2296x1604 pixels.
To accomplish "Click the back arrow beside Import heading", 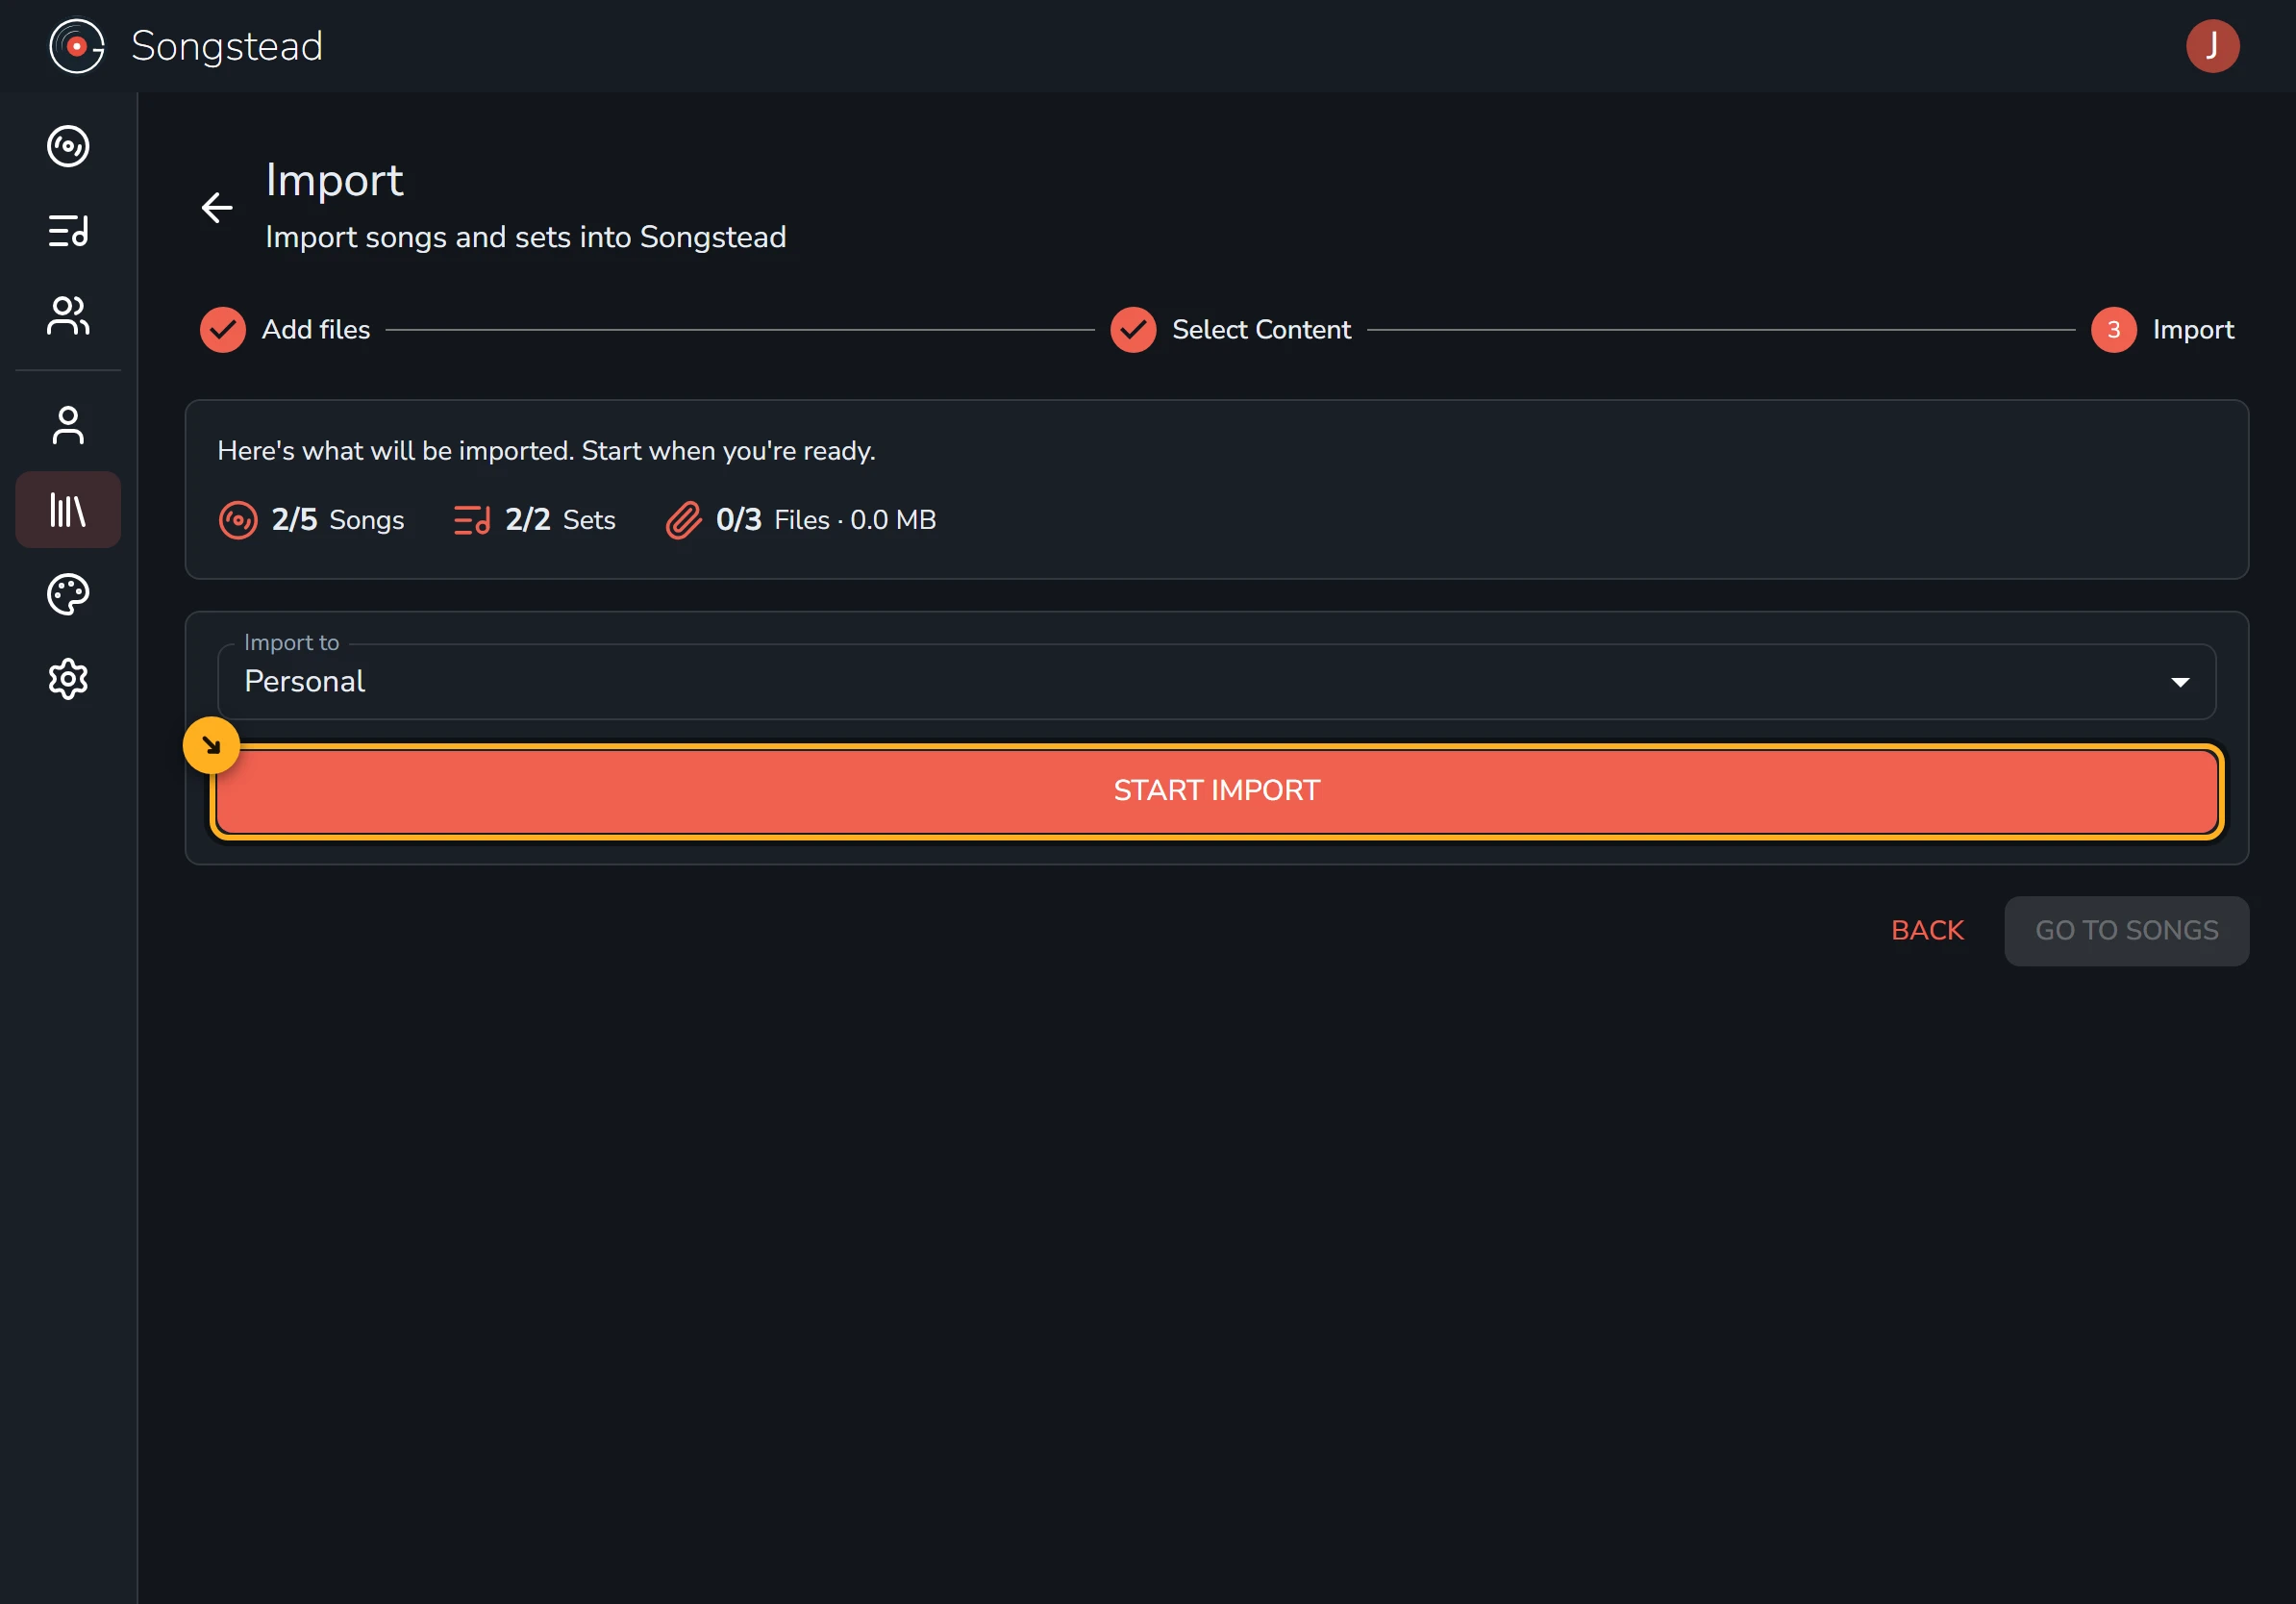I will coord(217,208).
